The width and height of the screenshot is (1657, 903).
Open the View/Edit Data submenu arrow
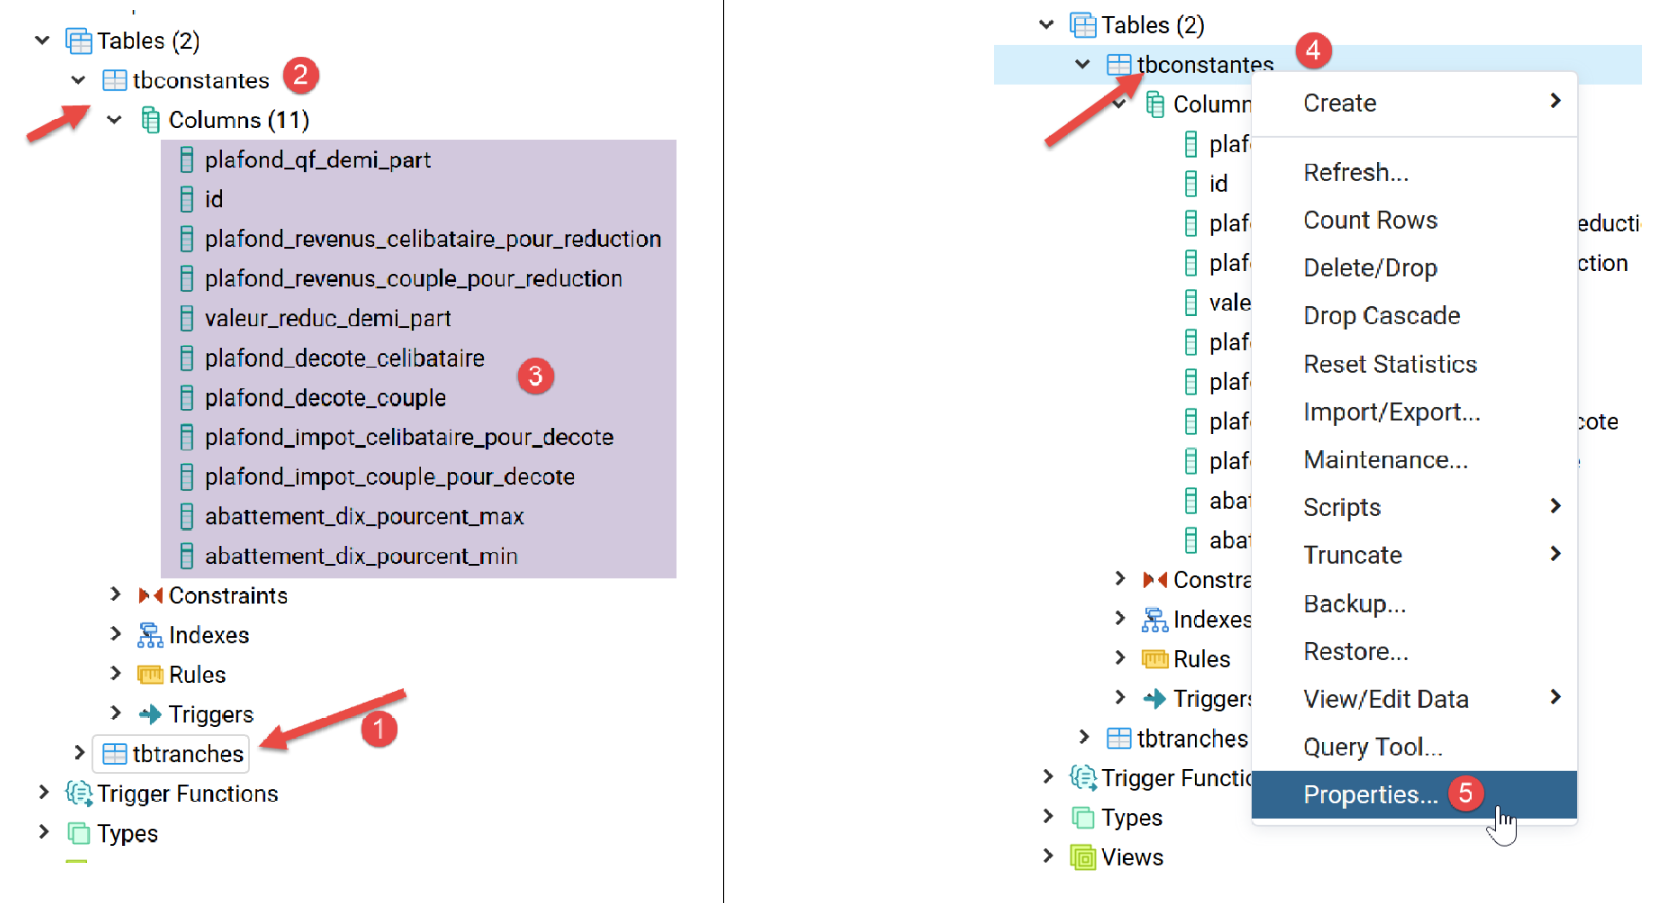point(1555,698)
